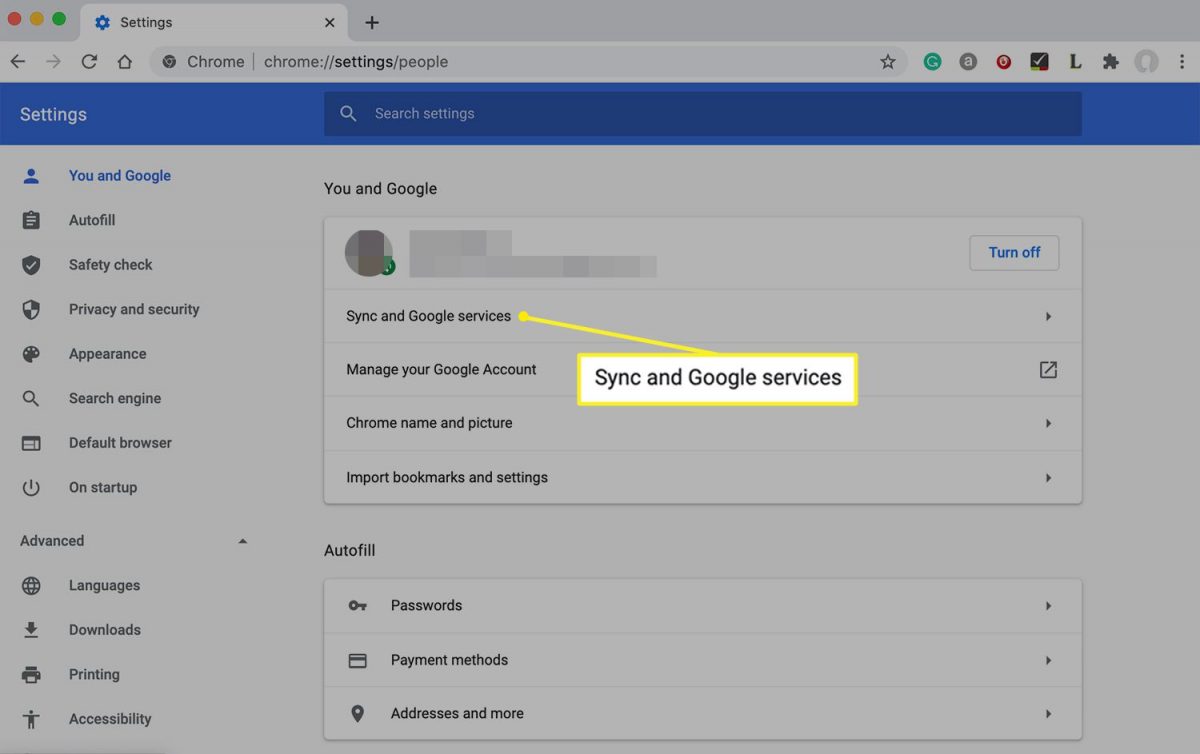Image resolution: width=1200 pixels, height=754 pixels.
Task: Select Privacy and security in the sidebar
Action: coord(133,309)
